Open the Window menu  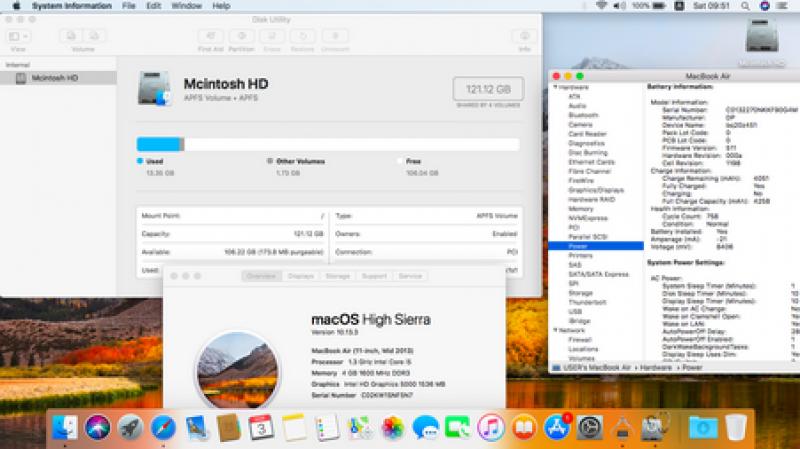[x=186, y=6]
